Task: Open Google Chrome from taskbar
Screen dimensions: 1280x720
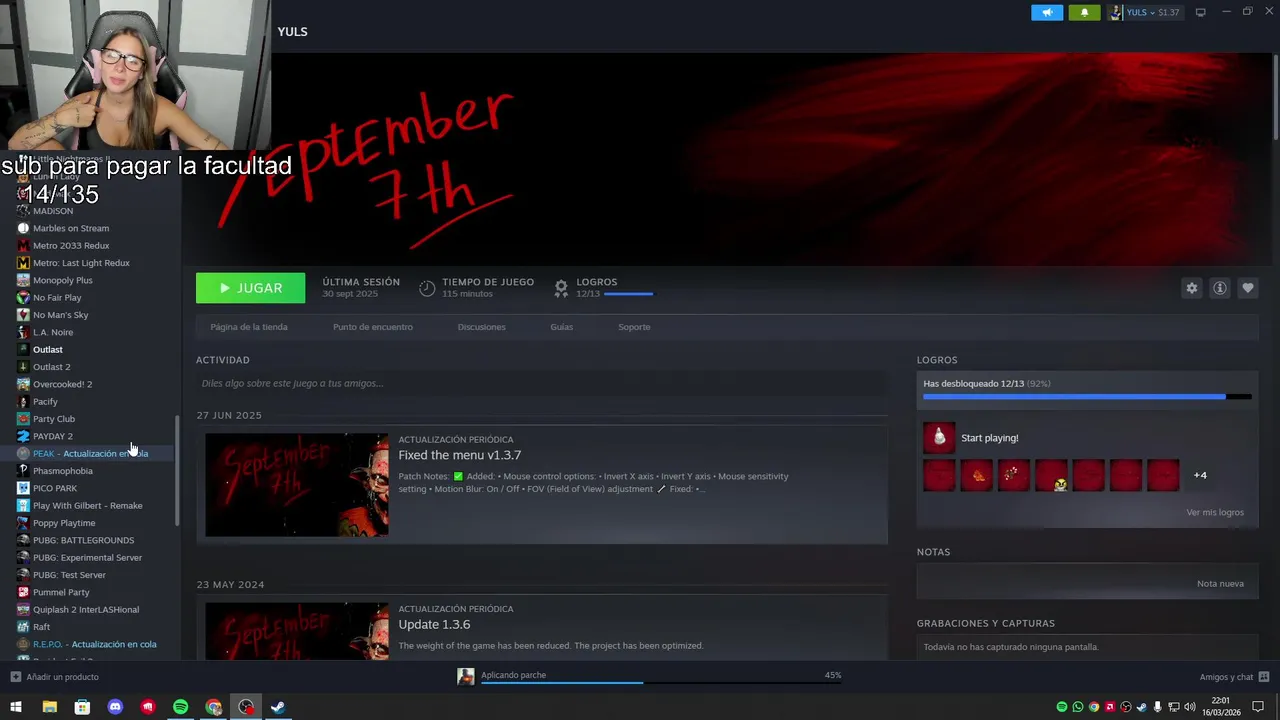Action: 213,707
